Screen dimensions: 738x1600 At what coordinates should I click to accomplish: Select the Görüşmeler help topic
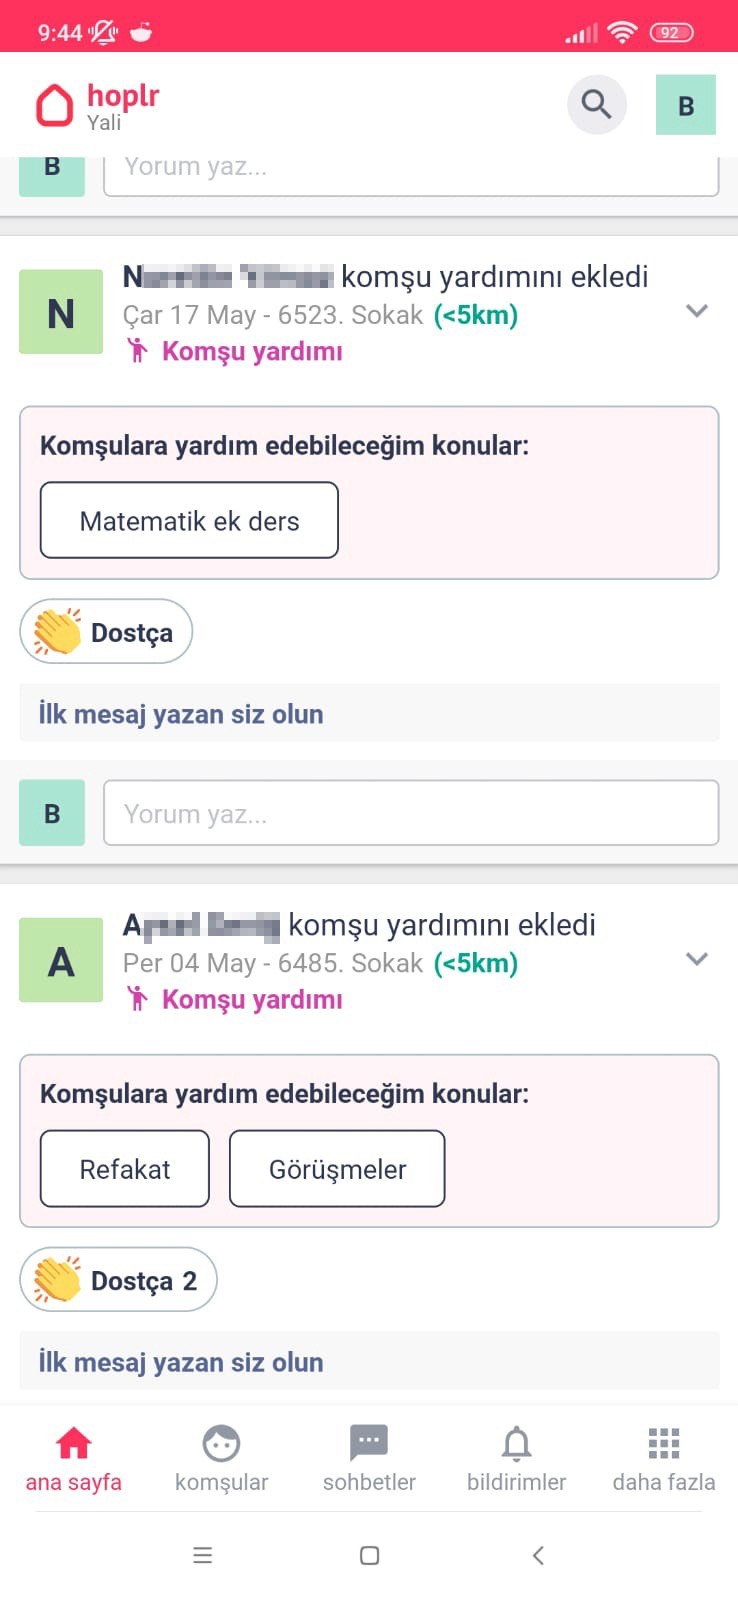point(337,1169)
